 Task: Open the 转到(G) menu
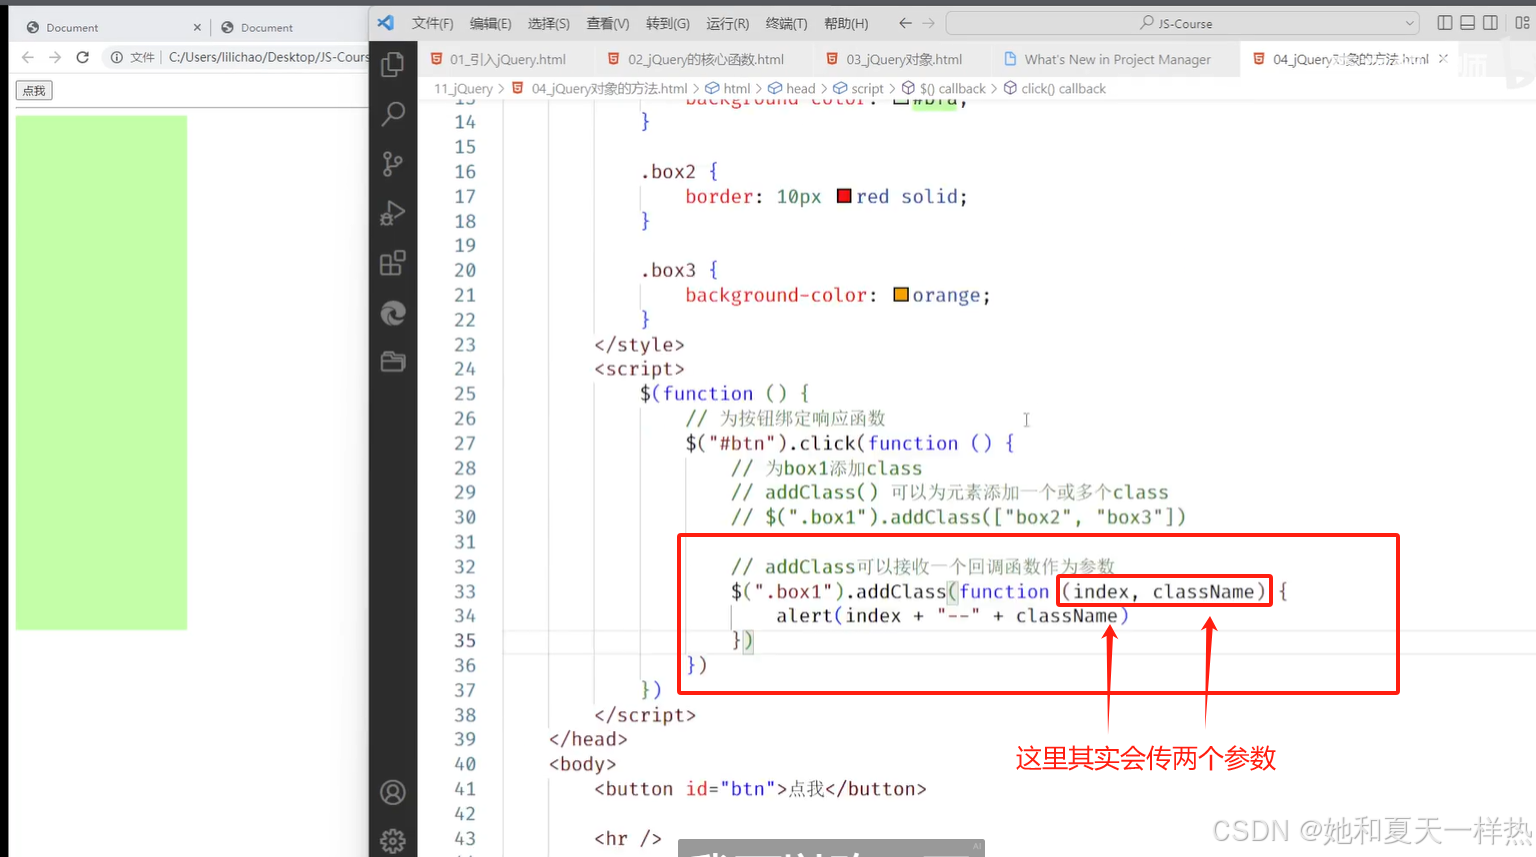[667, 23]
